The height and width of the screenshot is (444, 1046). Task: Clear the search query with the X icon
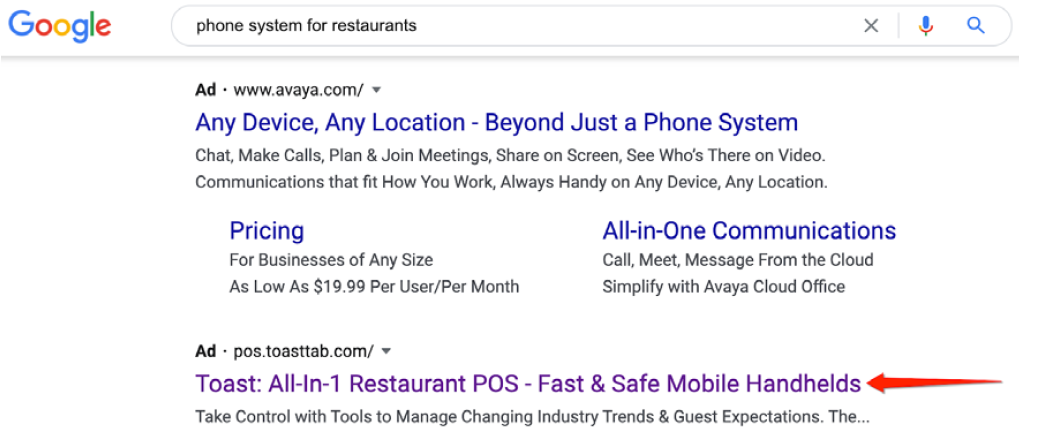coord(871,26)
